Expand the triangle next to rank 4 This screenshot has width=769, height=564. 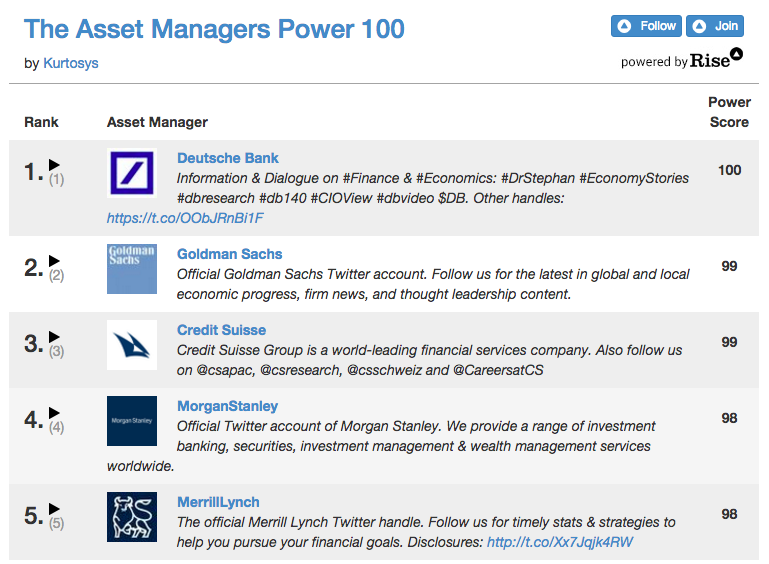pos(54,412)
